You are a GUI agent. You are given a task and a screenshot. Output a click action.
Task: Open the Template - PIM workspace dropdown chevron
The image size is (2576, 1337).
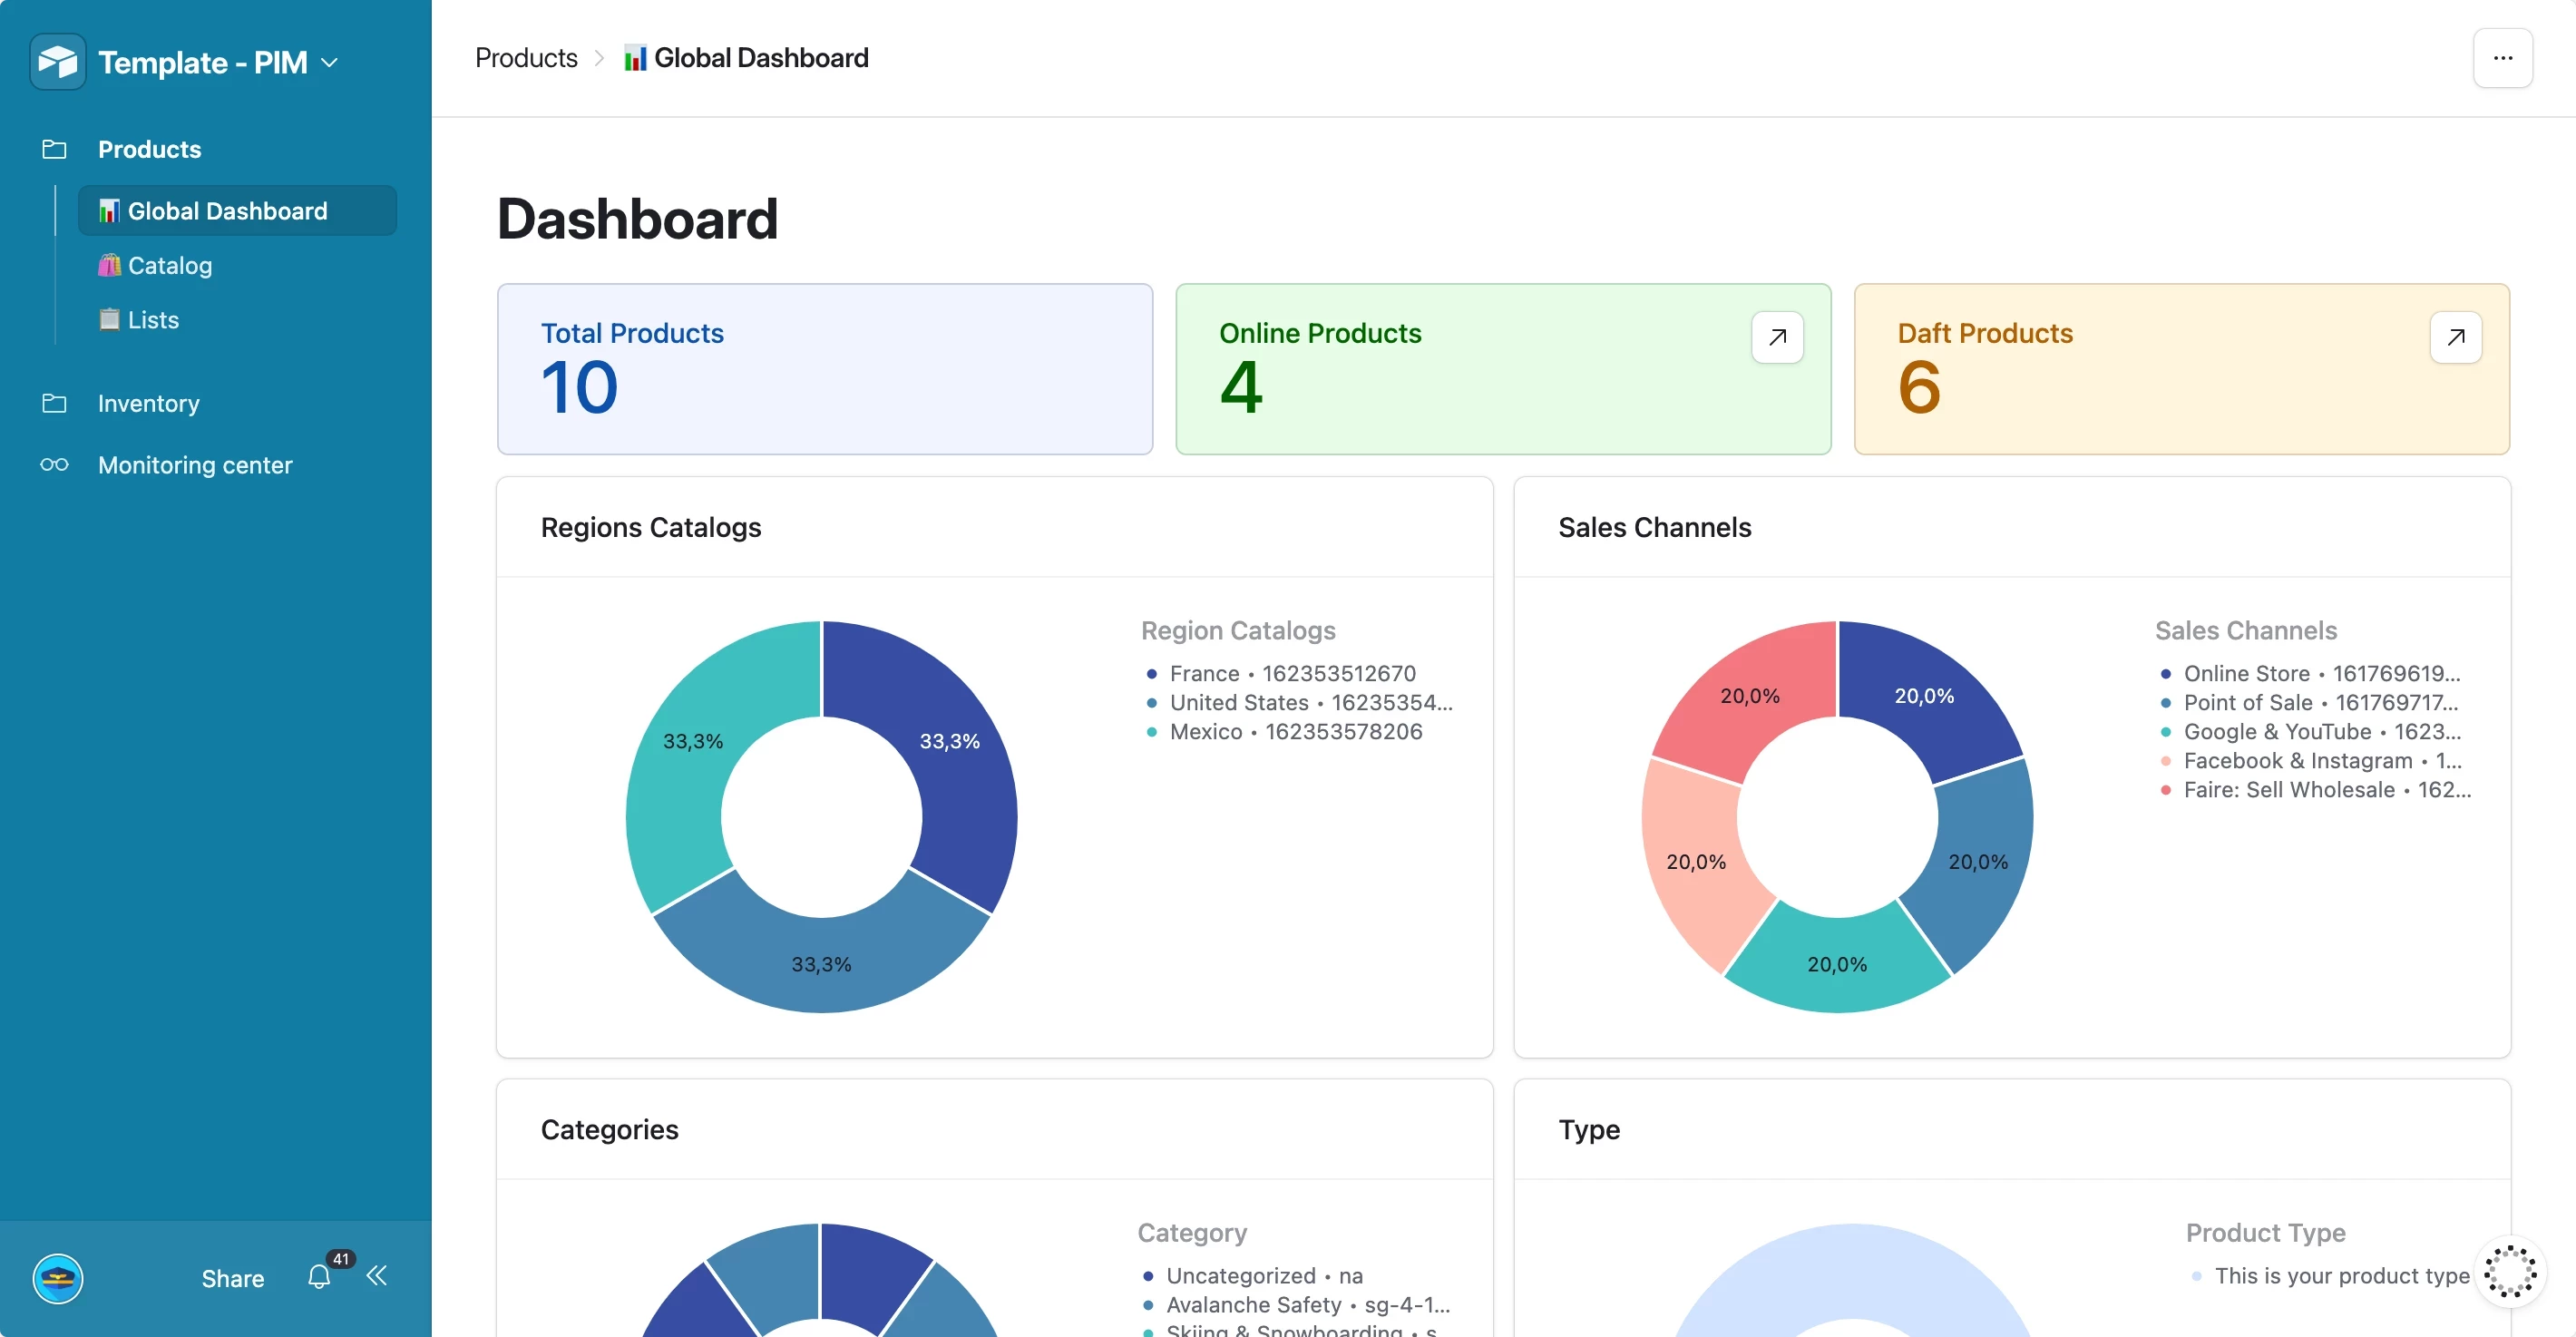329,63
